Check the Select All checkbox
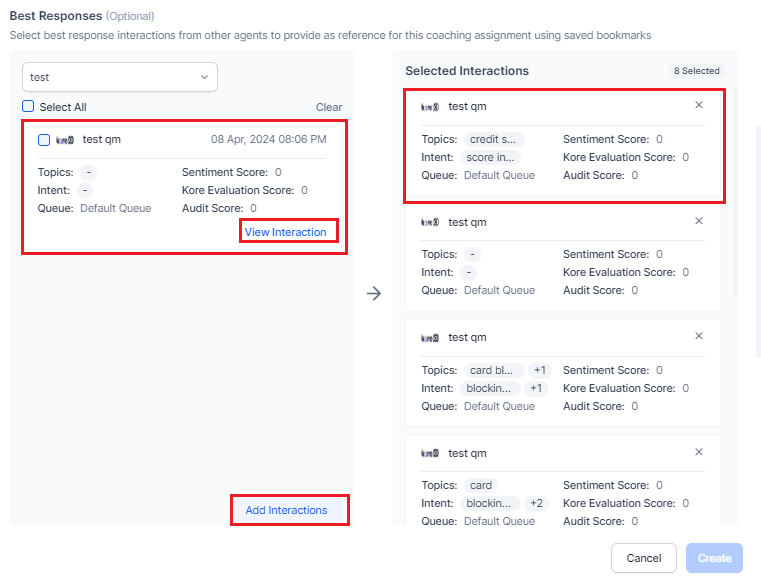 (28, 106)
